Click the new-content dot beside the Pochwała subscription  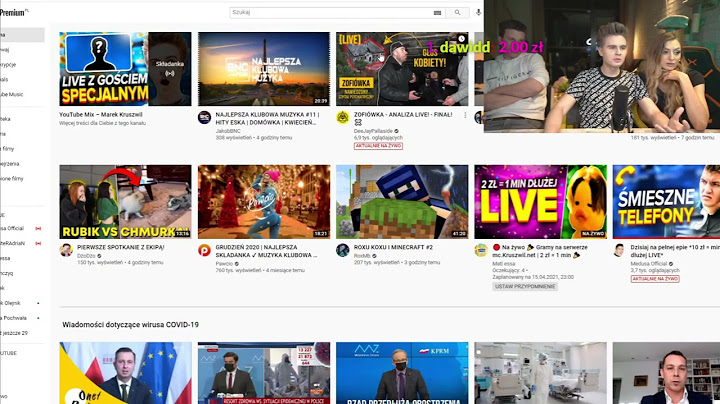38,318
